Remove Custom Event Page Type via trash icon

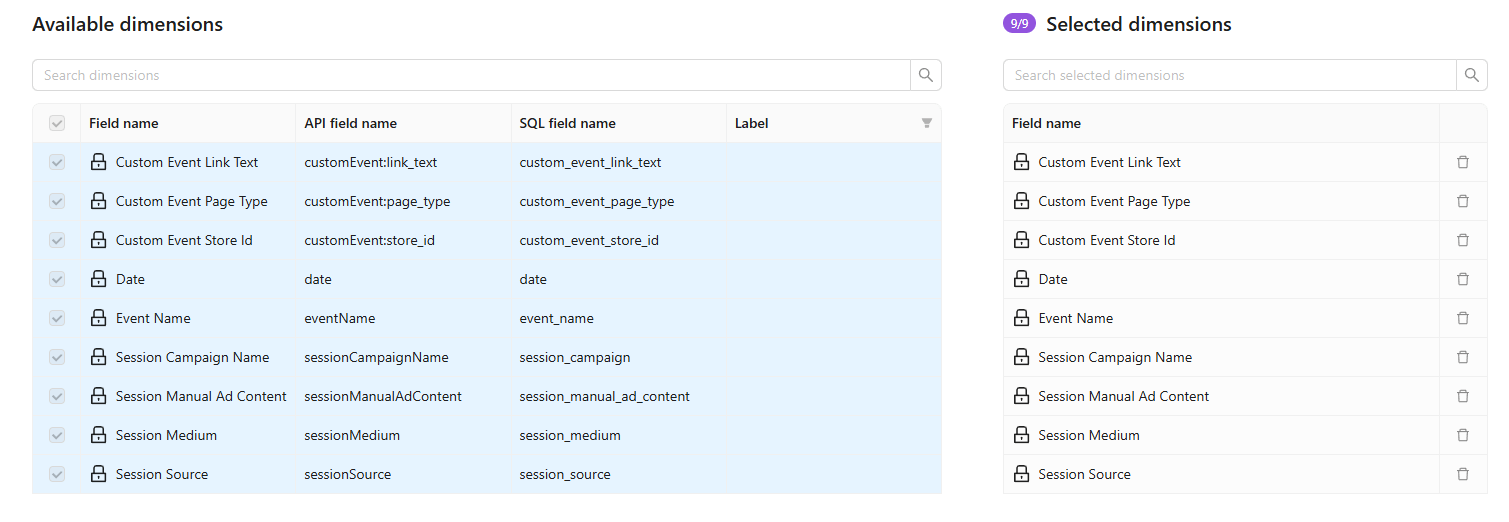pyautogui.click(x=1462, y=201)
